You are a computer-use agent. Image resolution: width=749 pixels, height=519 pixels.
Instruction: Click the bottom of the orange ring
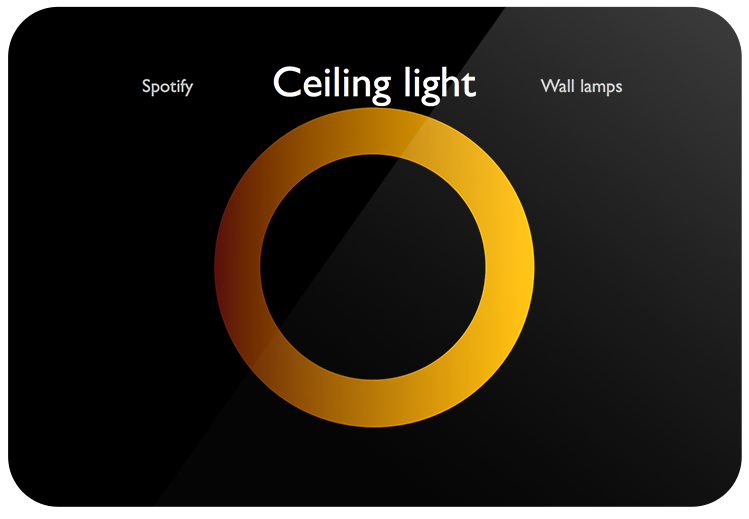click(373, 403)
